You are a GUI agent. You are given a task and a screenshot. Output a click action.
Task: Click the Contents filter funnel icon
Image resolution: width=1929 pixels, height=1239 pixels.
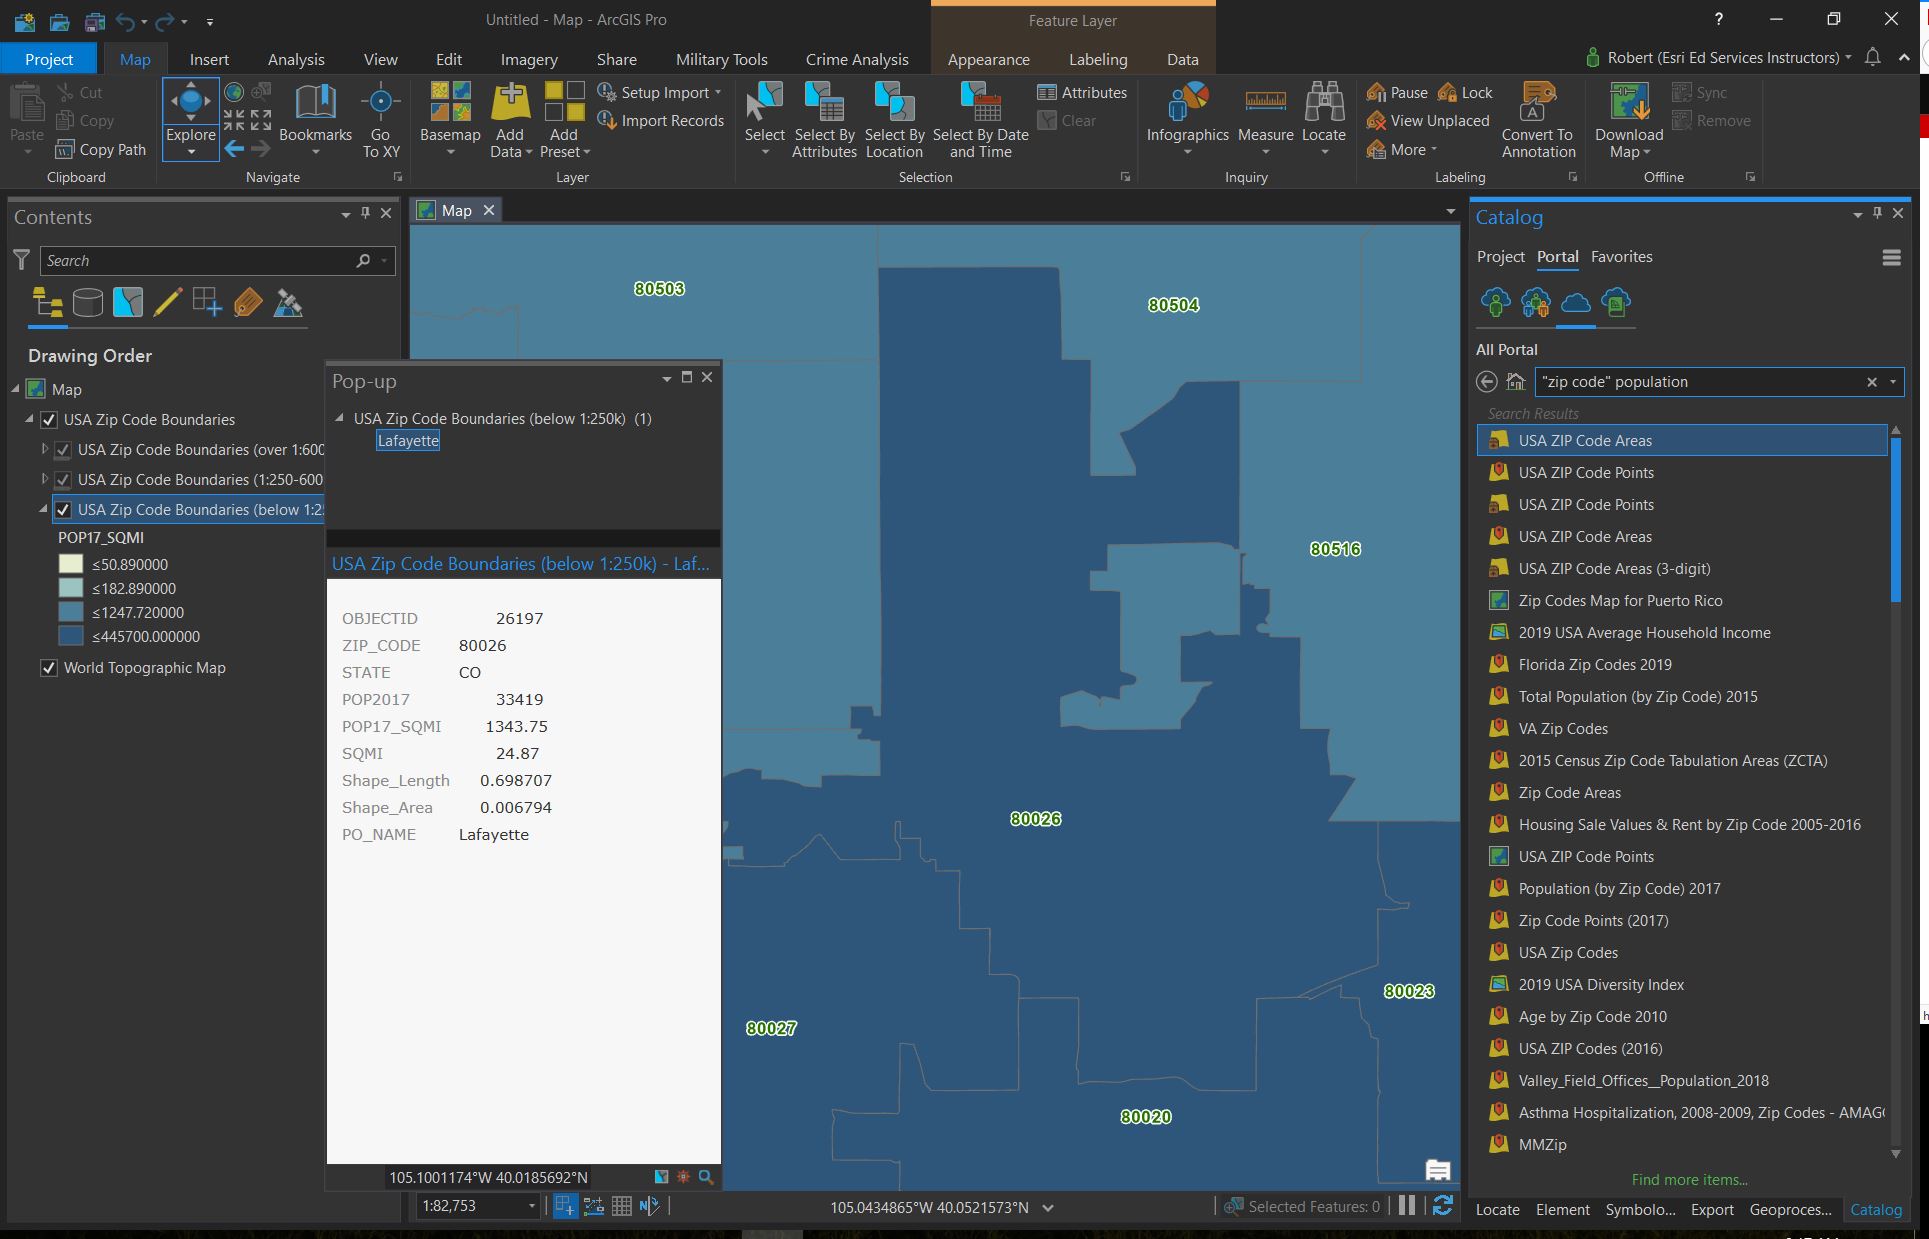coord(21,260)
